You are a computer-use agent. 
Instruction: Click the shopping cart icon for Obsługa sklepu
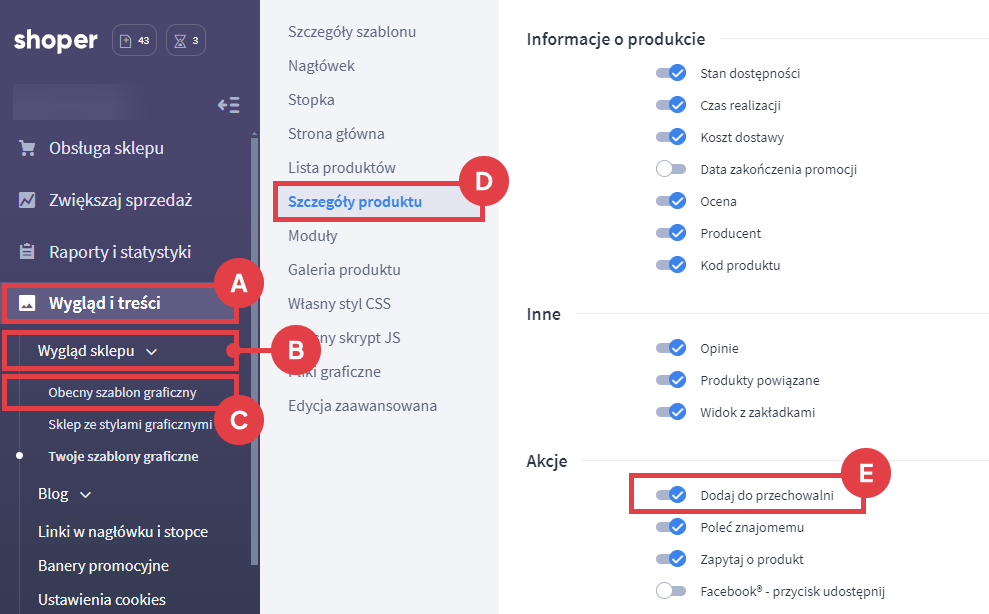pos(27,149)
